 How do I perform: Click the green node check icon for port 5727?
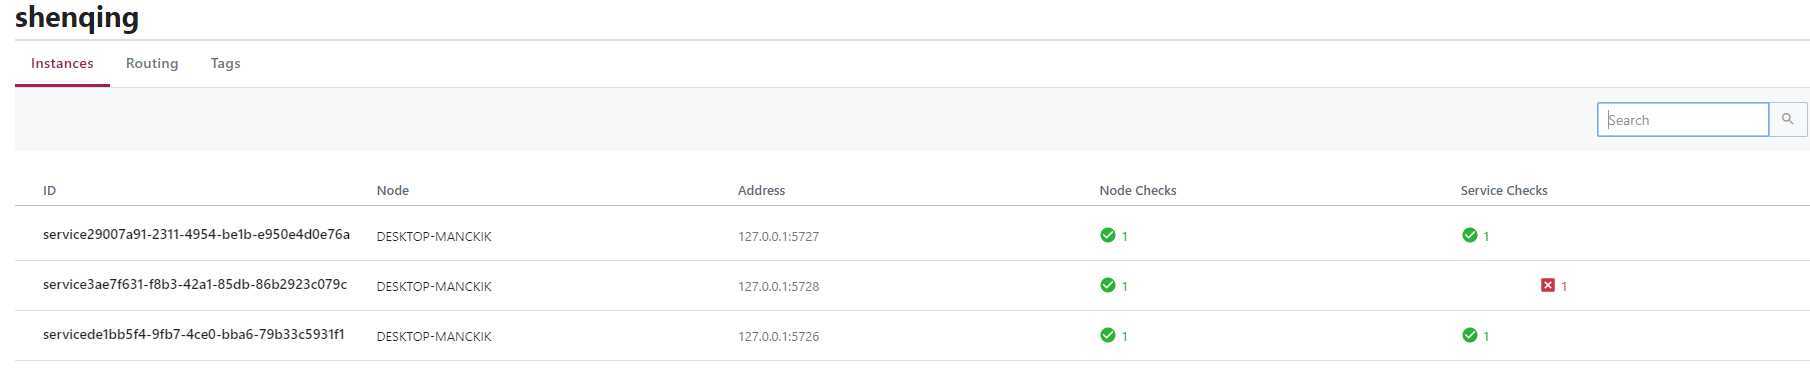point(1107,235)
